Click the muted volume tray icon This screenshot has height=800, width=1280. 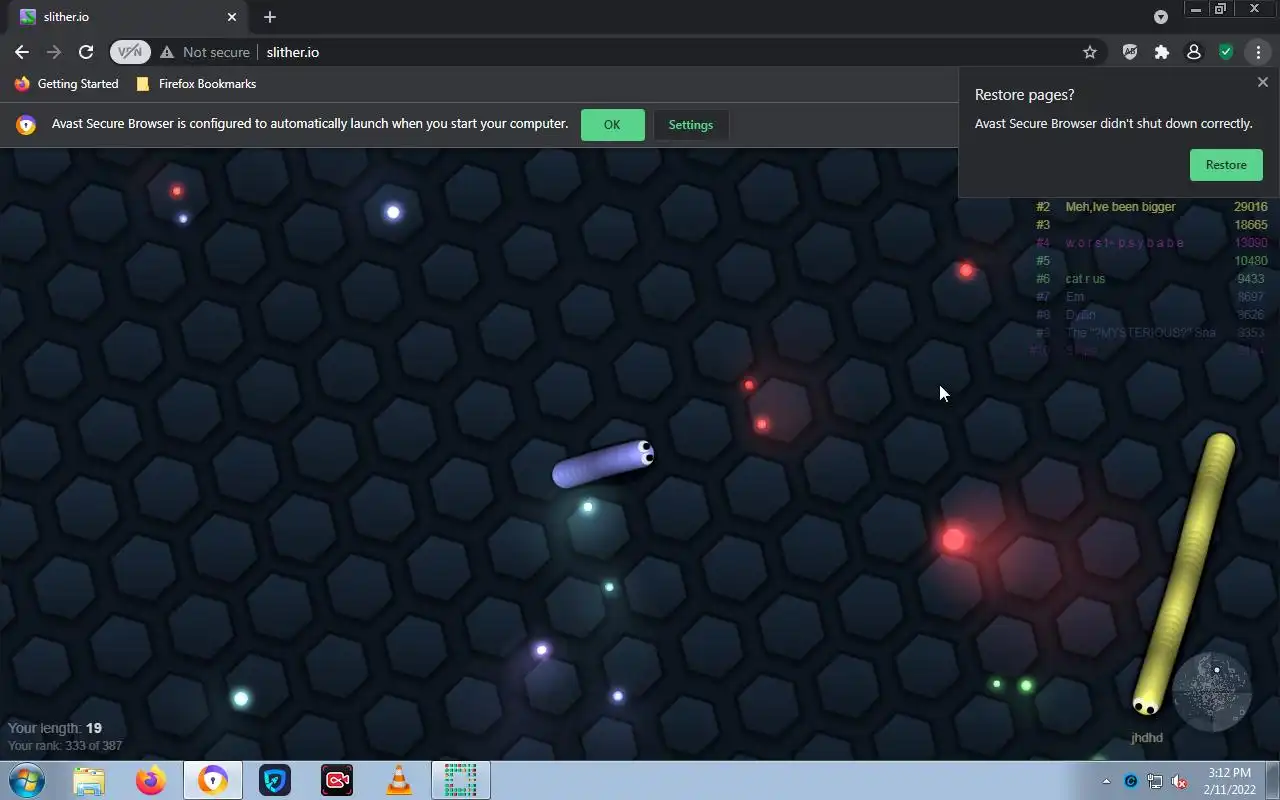click(x=1179, y=781)
